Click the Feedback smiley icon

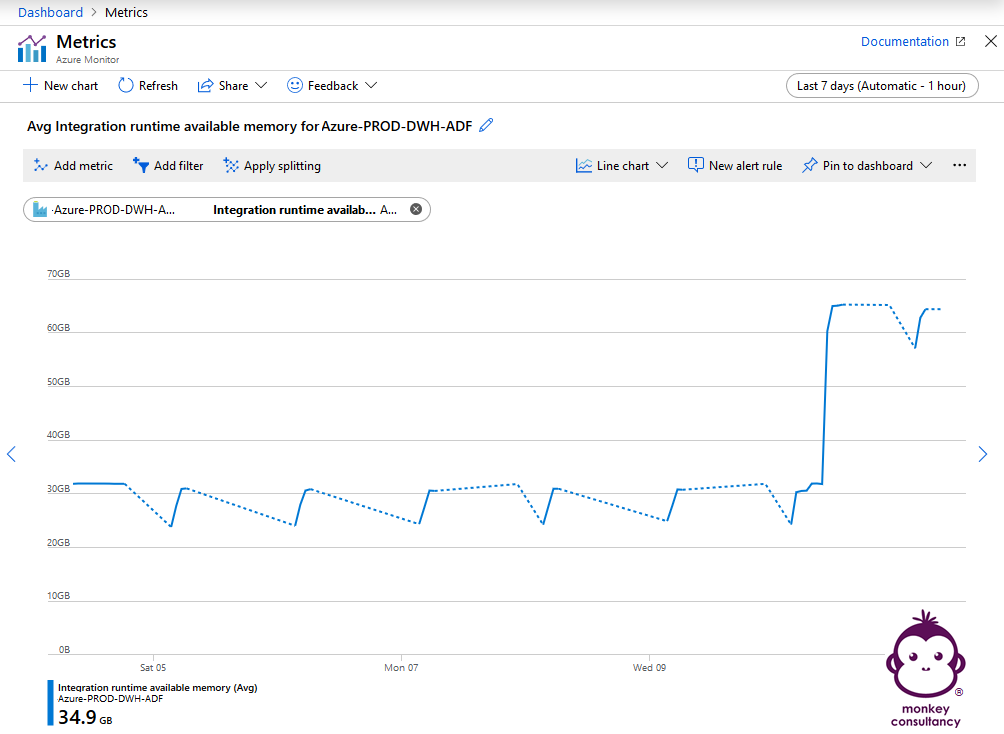295,85
